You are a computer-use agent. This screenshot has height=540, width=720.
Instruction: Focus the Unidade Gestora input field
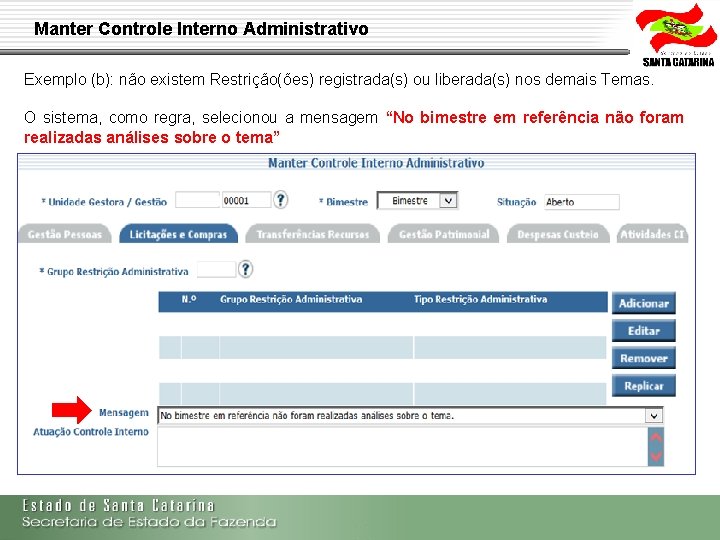point(197,200)
